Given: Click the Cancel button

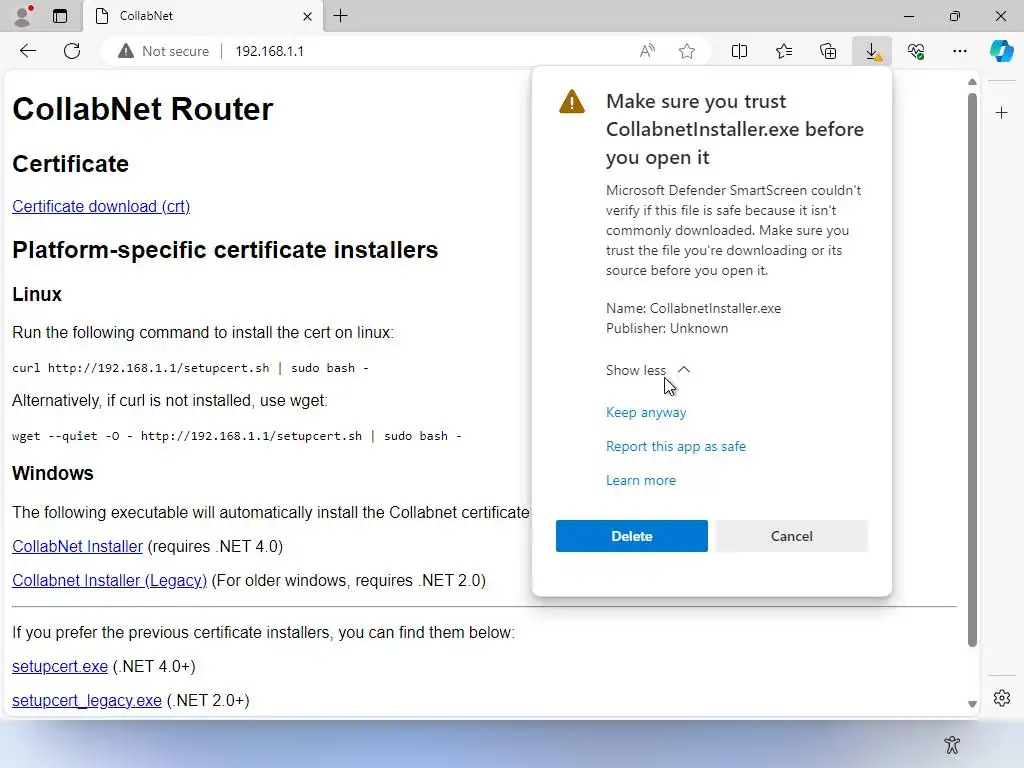Looking at the screenshot, I should (792, 536).
